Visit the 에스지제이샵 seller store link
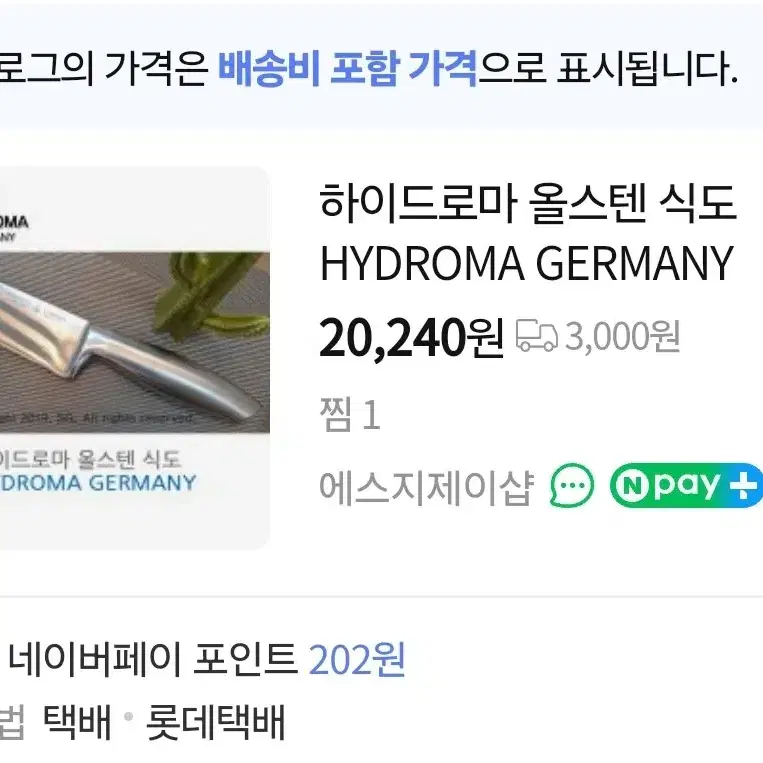 point(427,486)
